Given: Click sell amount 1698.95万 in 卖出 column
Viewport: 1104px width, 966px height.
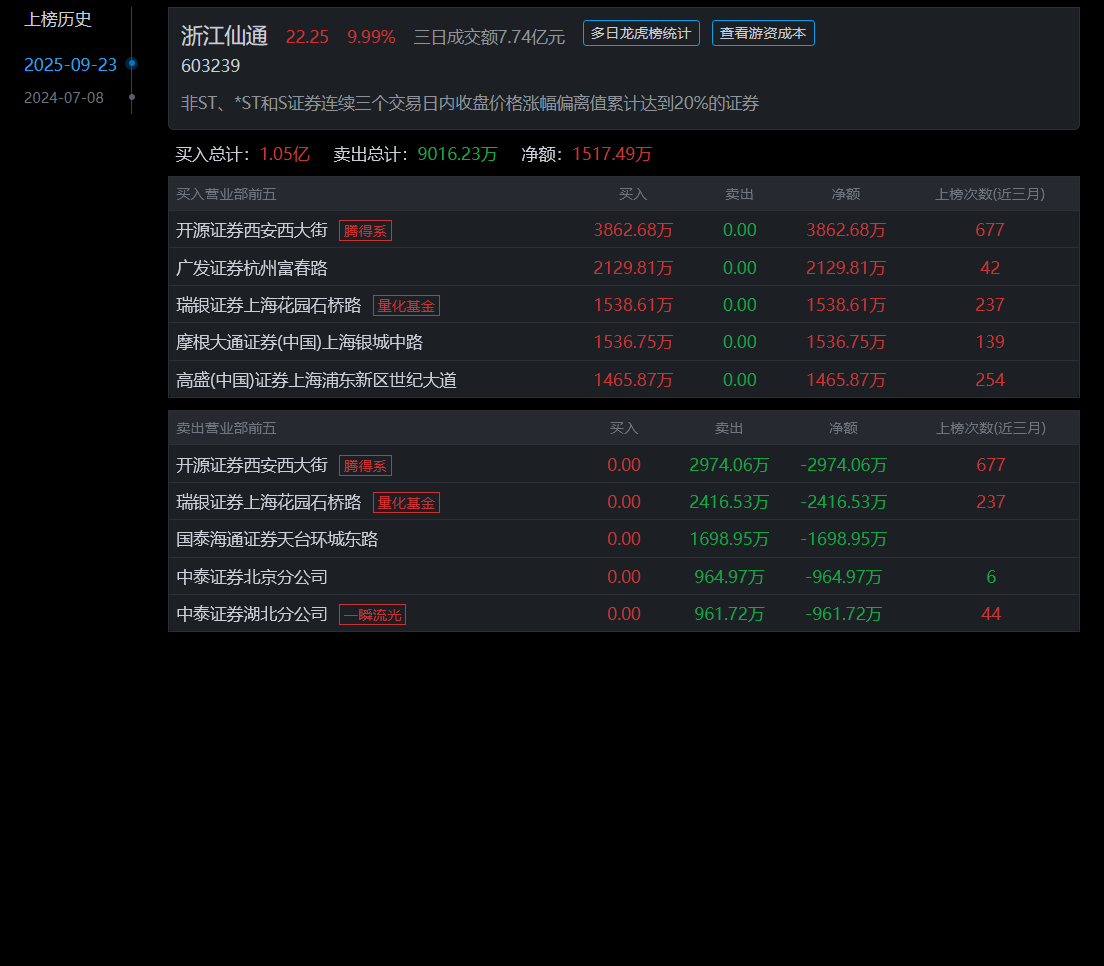Looking at the screenshot, I should [x=729, y=539].
